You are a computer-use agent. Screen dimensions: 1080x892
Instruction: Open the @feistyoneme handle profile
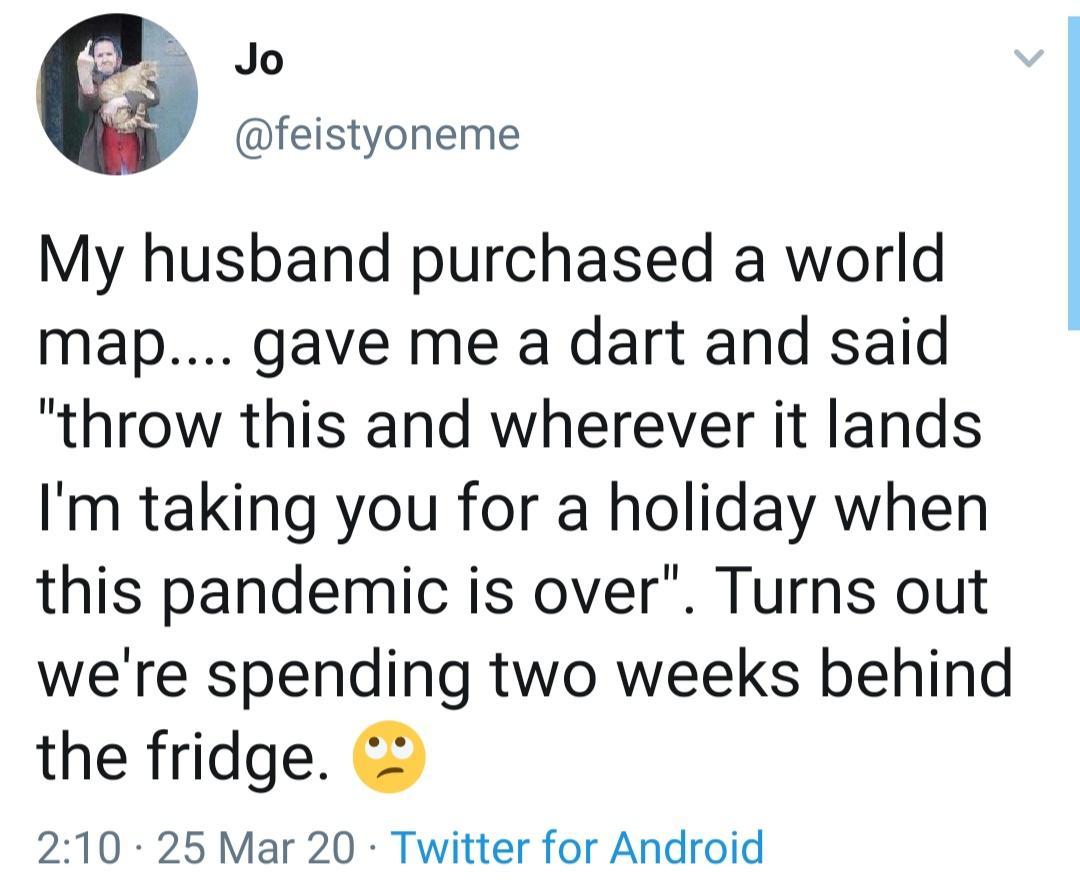[376, 134]
